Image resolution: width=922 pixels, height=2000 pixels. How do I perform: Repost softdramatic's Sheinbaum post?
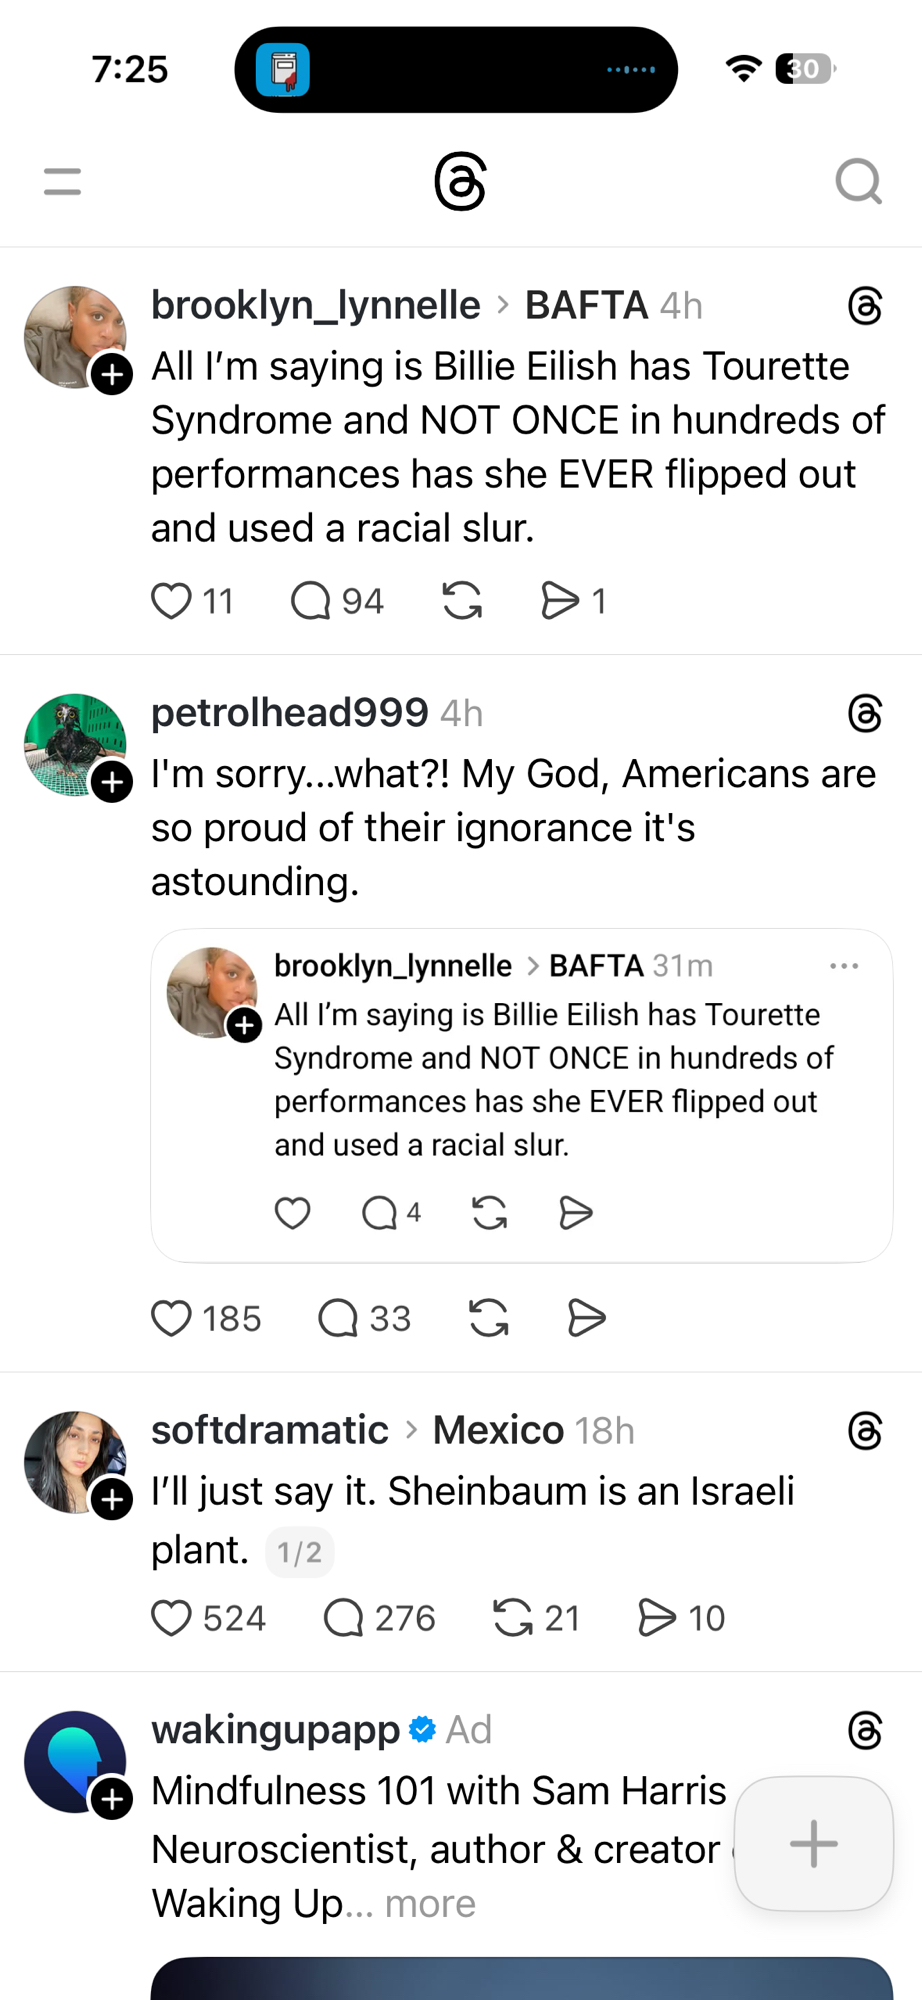(x=513, y=1618)
